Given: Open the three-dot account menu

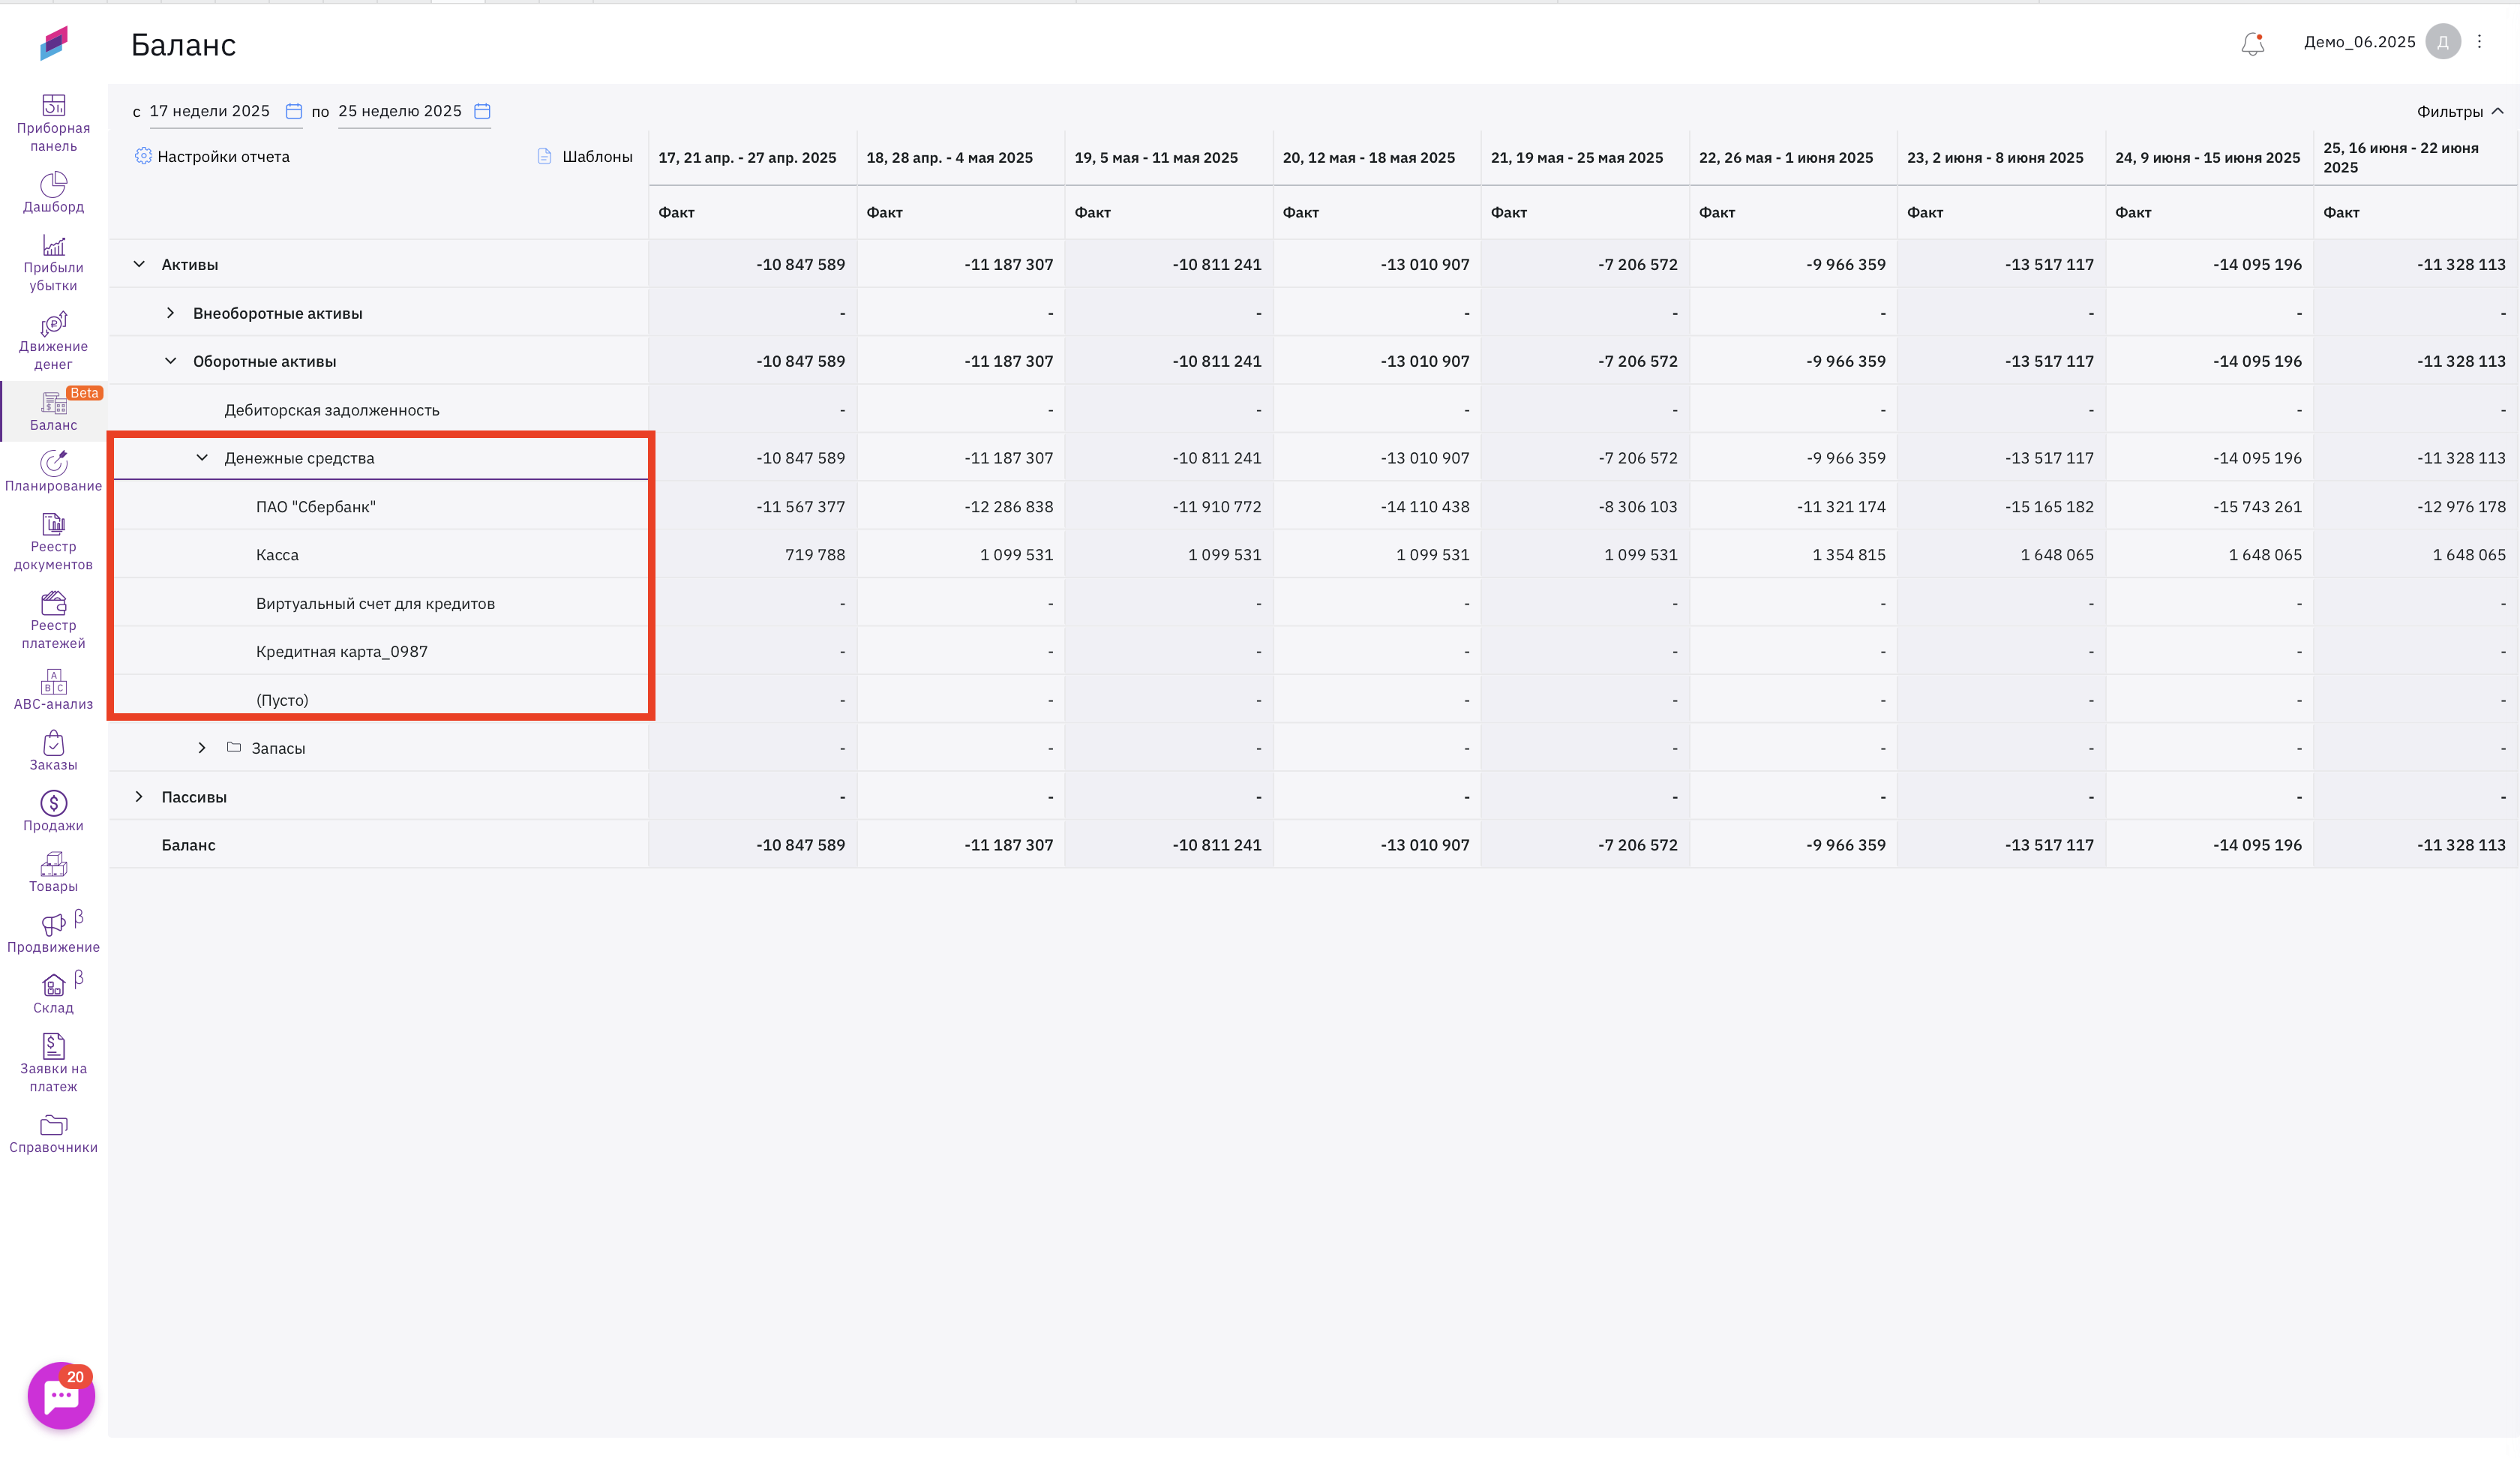Looking at the screenshot, I should click(x=2479, y=42).
